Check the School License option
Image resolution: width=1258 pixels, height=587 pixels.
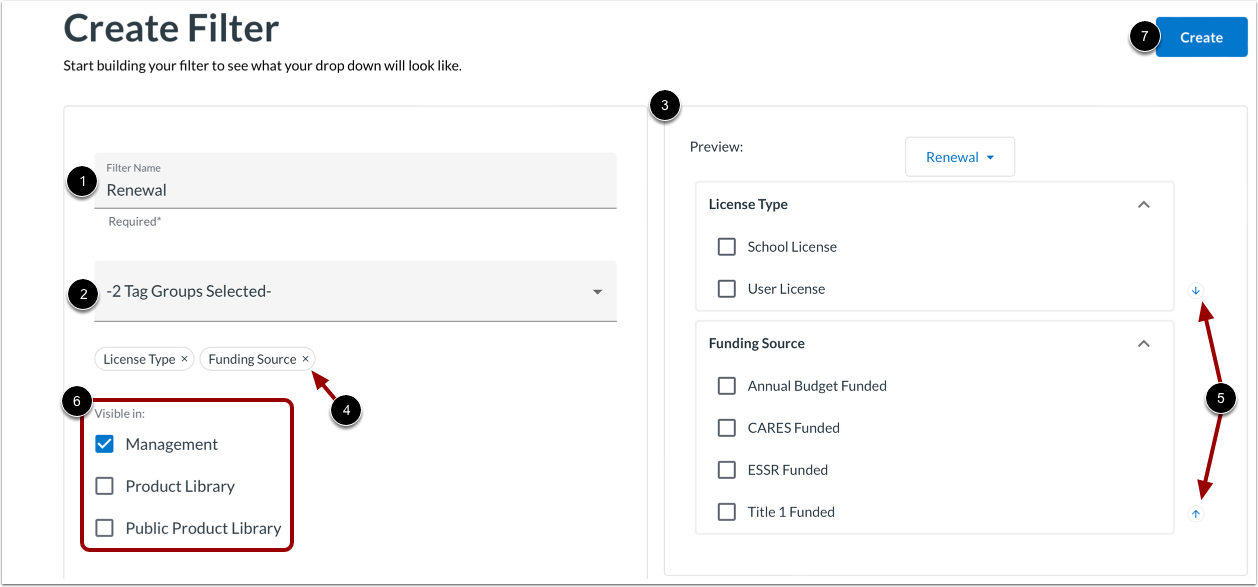[726, 246]
